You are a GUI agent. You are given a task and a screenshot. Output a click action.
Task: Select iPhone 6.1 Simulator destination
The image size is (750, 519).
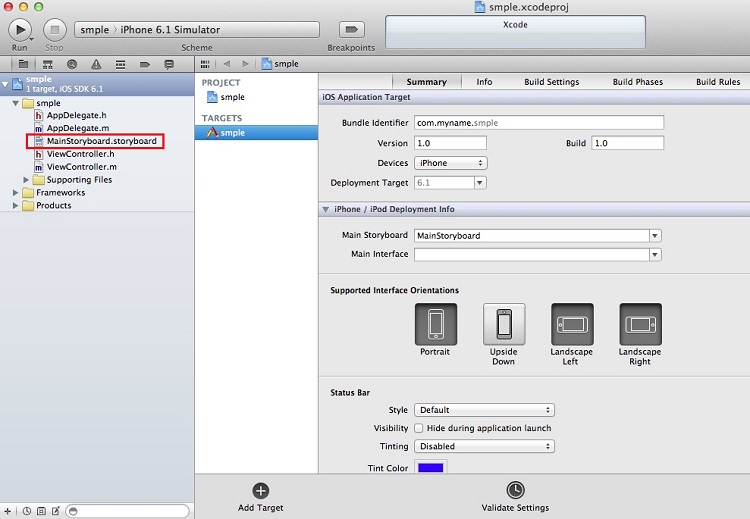(x=170, y=30)
